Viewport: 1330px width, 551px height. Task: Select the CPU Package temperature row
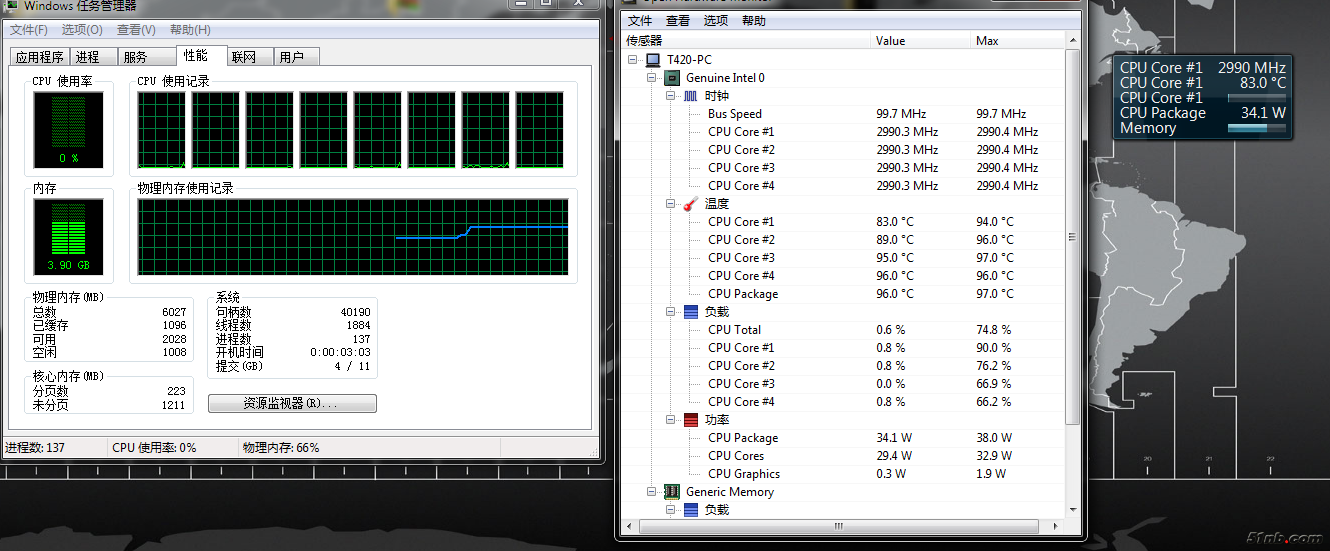click(743, 294)
